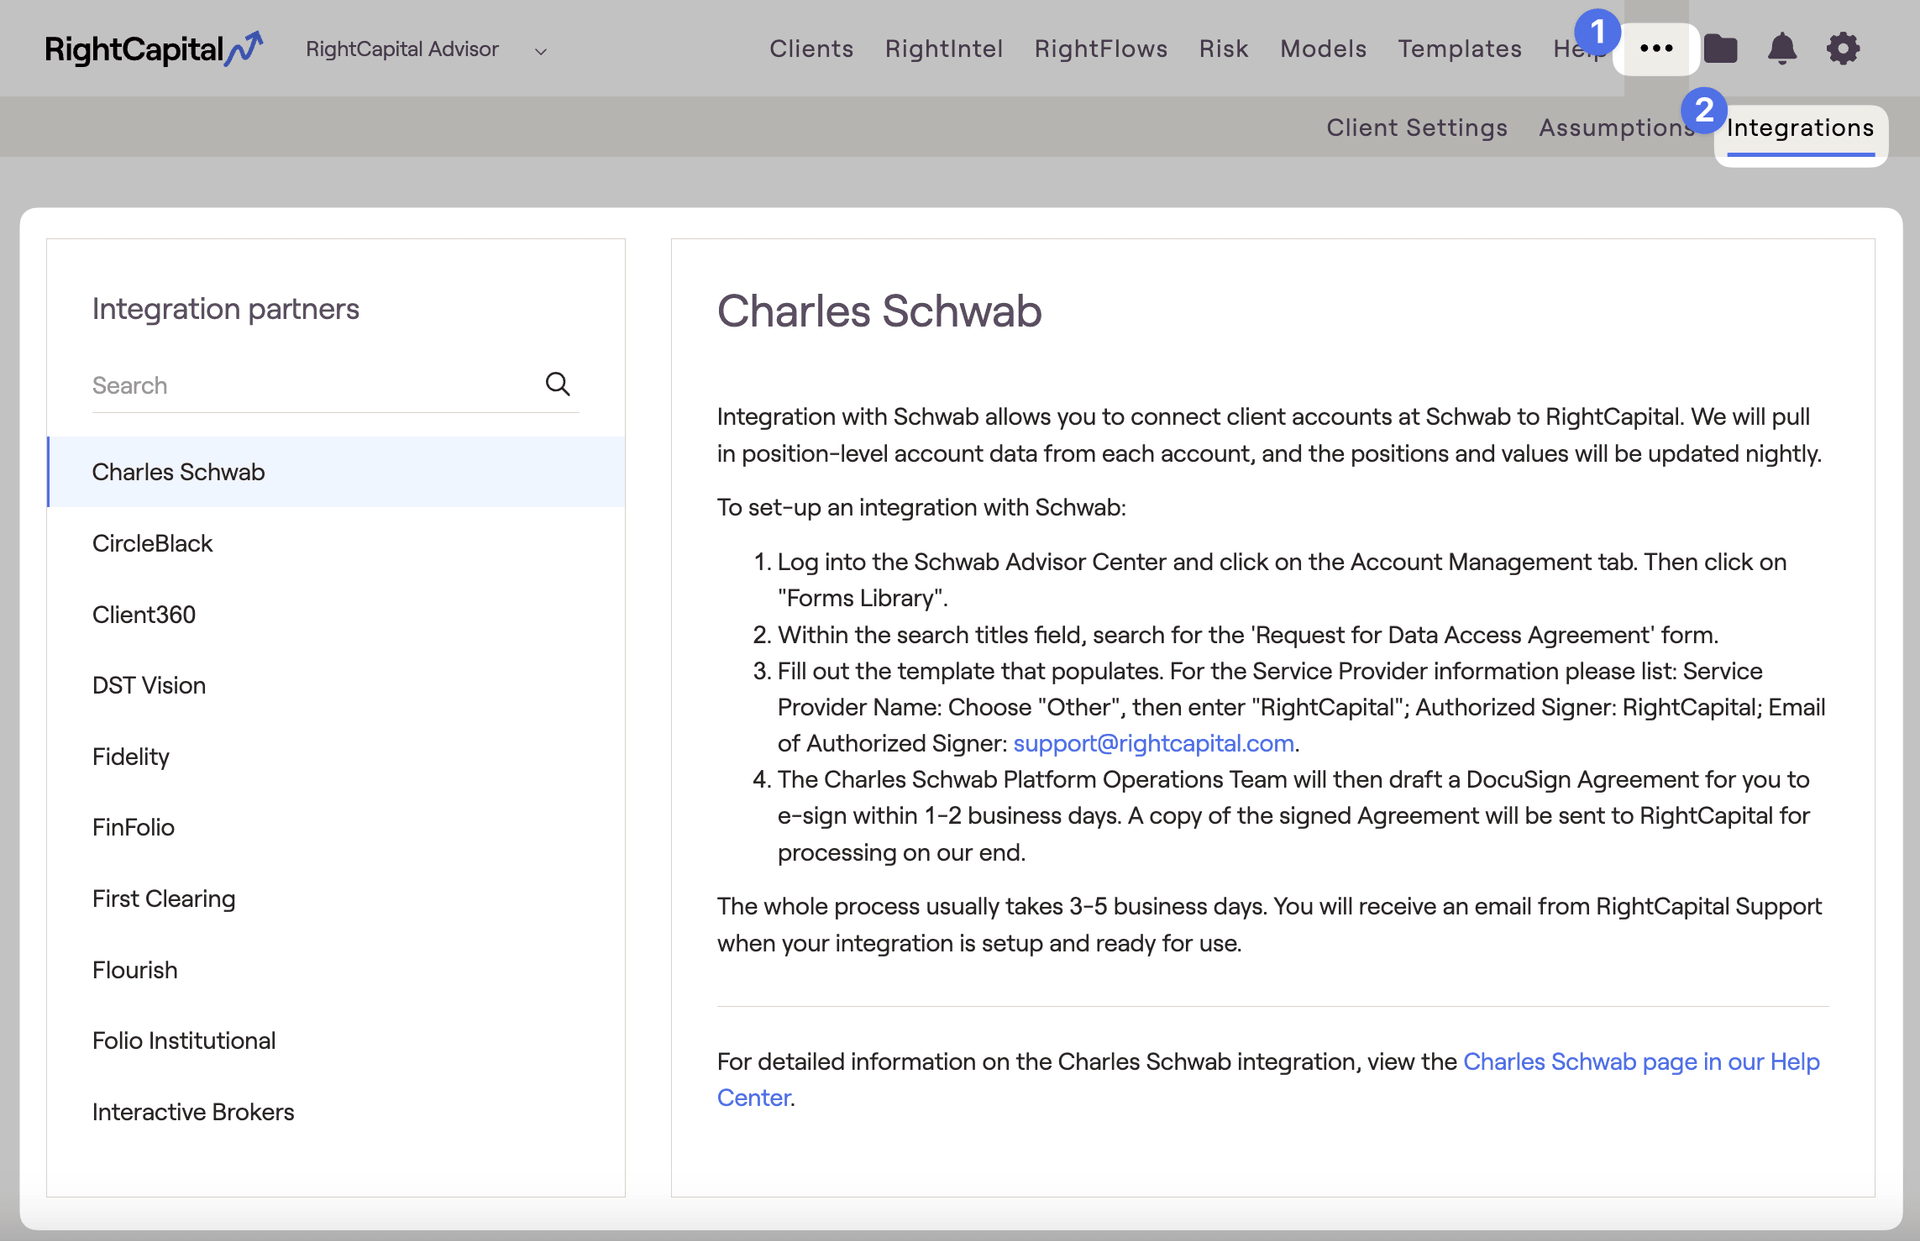Click the RightCapital logo
Screen dimensions: 1920x1241
[153, 49]
